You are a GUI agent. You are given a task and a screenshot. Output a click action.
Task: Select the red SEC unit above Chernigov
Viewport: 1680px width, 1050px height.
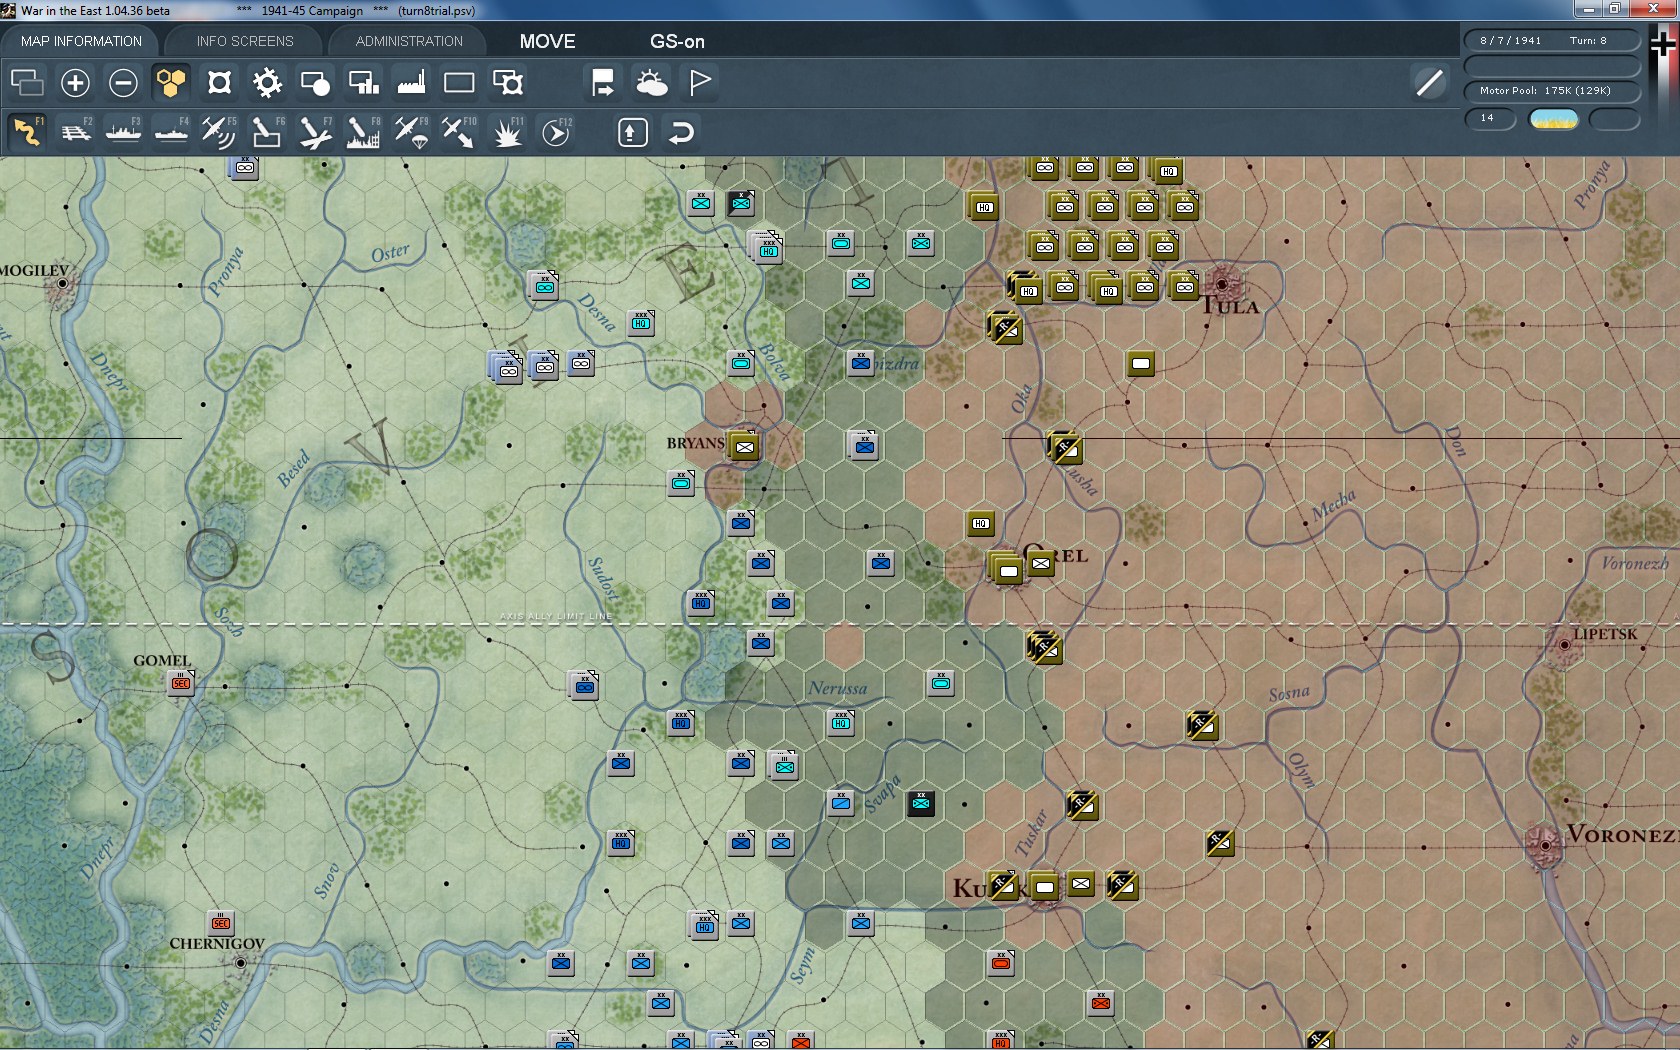click(x=221, y=922)
